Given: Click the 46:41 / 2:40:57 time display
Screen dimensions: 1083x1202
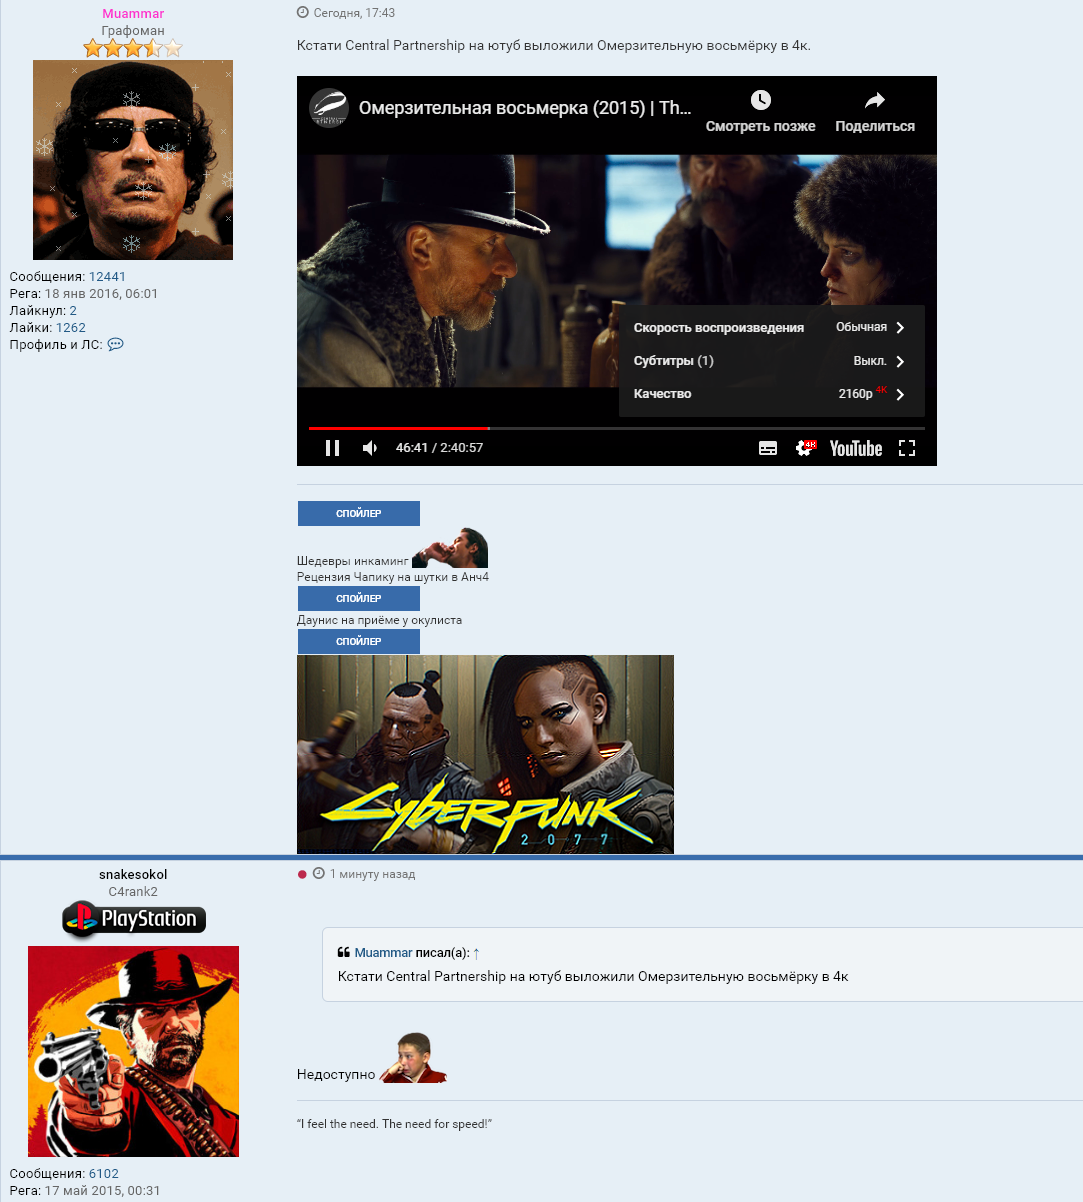Looking at the screenshot, I should [439, 448].
